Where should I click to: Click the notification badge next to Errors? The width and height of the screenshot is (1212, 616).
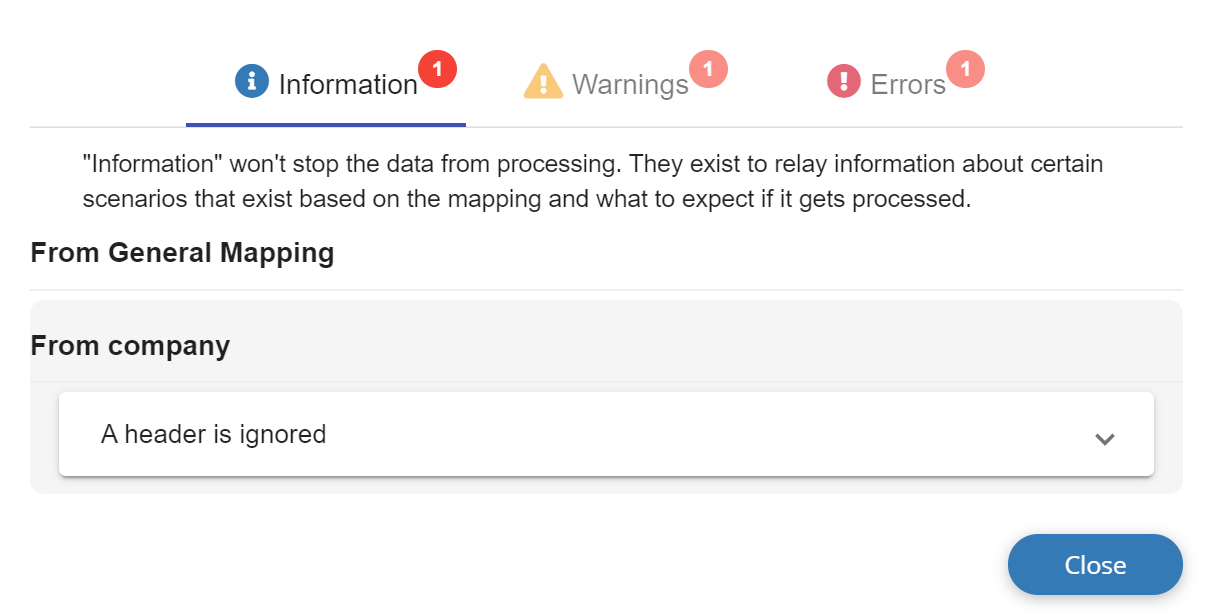point(965,68)
